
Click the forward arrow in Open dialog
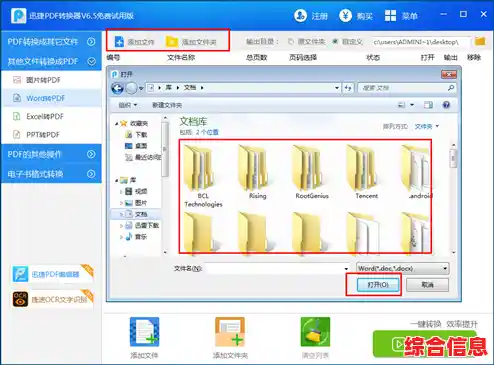132,88
